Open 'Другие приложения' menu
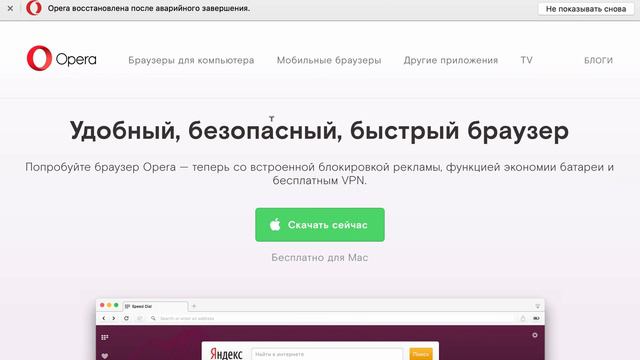 [451, 60]
